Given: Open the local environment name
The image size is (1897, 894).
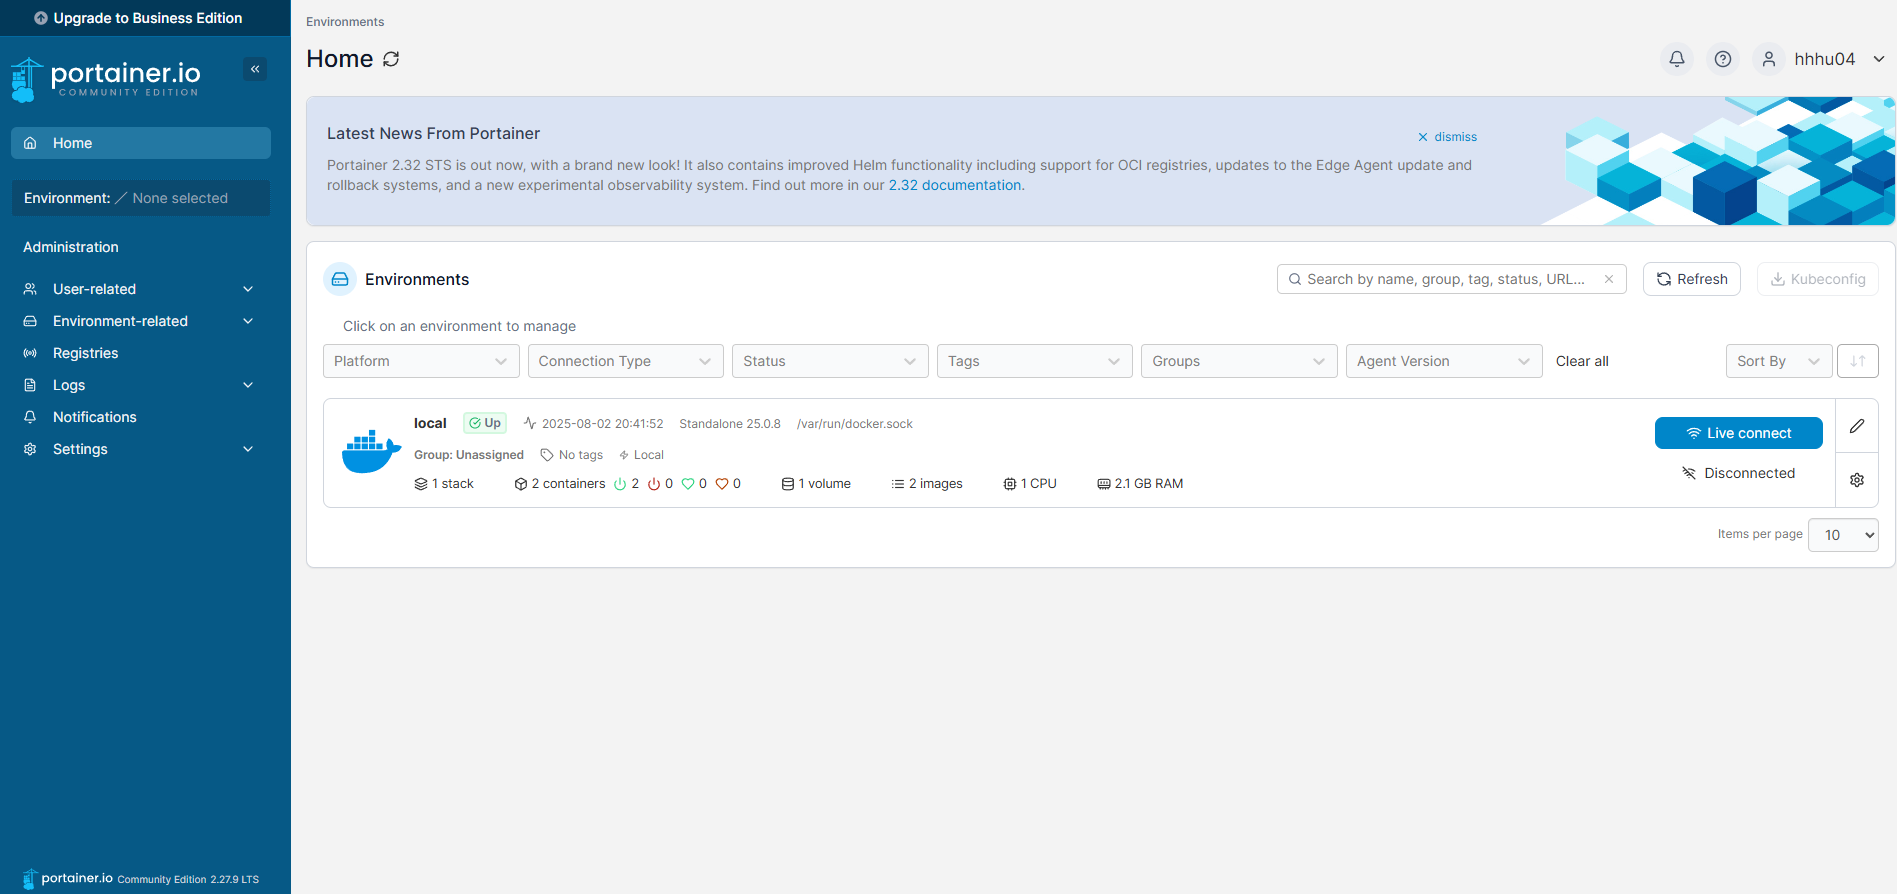Looking at the screenshot, I should point(430,423).
